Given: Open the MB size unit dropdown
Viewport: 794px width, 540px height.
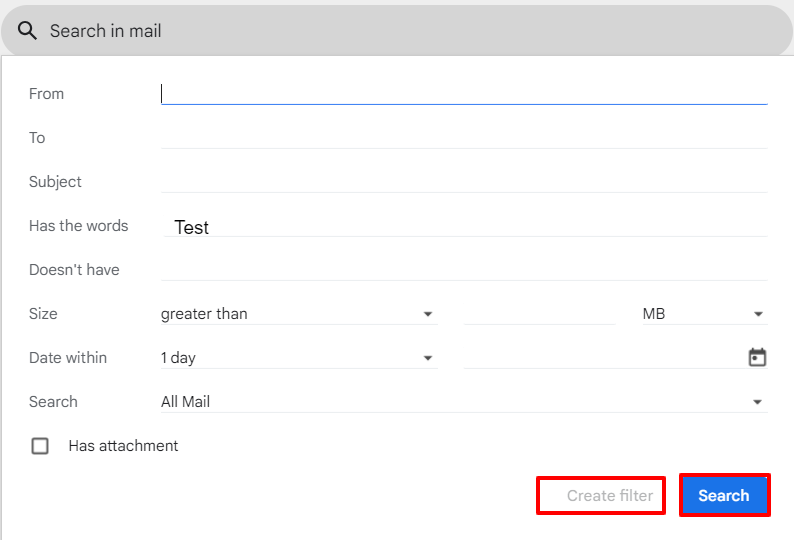Looking at the screenshot, I should click(x=704, y=314).
